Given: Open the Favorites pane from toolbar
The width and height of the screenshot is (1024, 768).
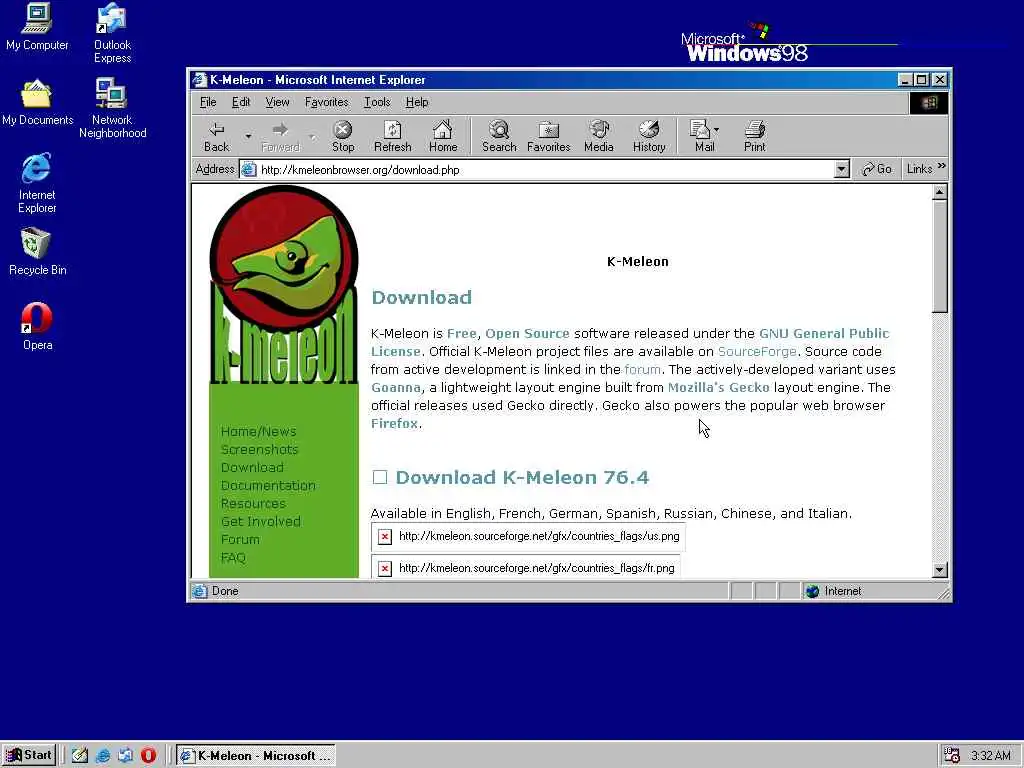Looking at the screenshot, I should (x=549, y=136).
